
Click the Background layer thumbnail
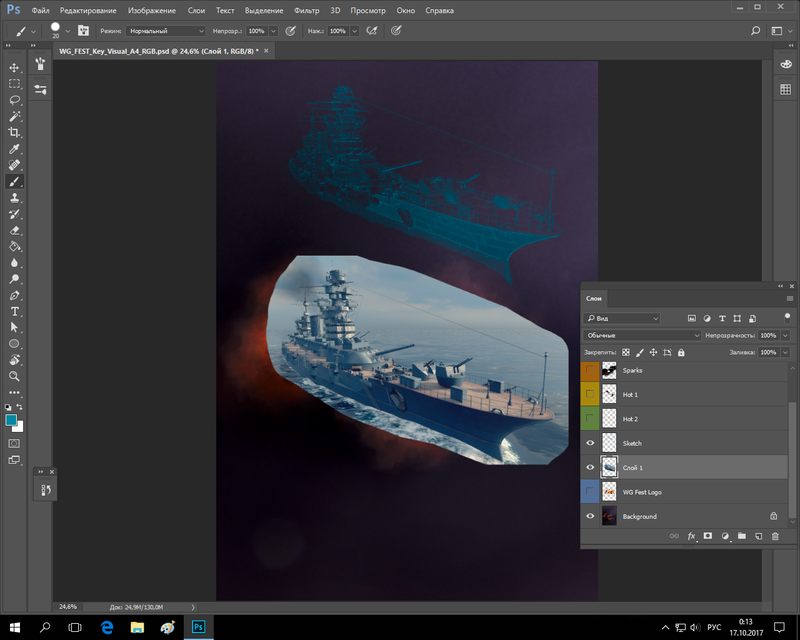pyautogui.click(x=609, y=516)
